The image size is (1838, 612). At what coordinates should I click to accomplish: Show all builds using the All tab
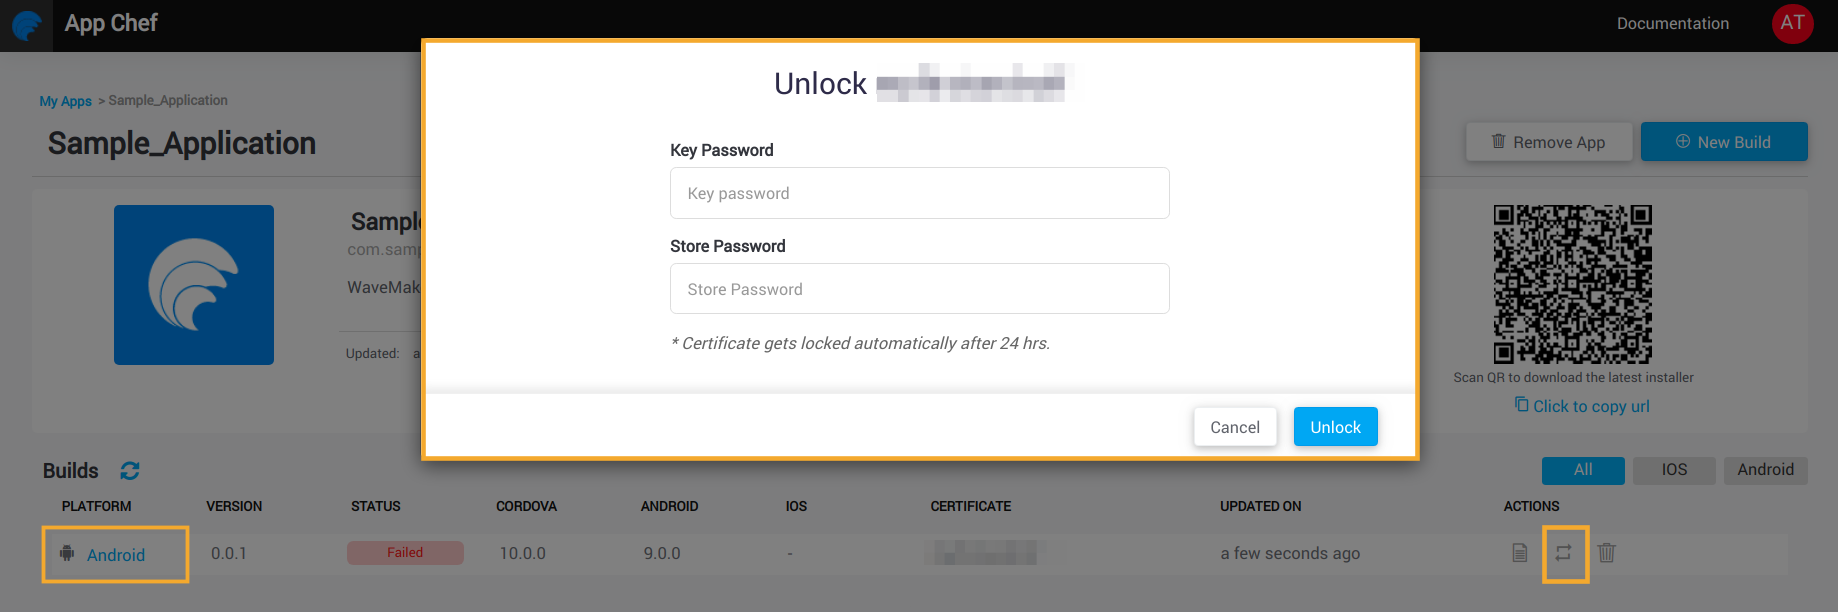point(1582,469)
